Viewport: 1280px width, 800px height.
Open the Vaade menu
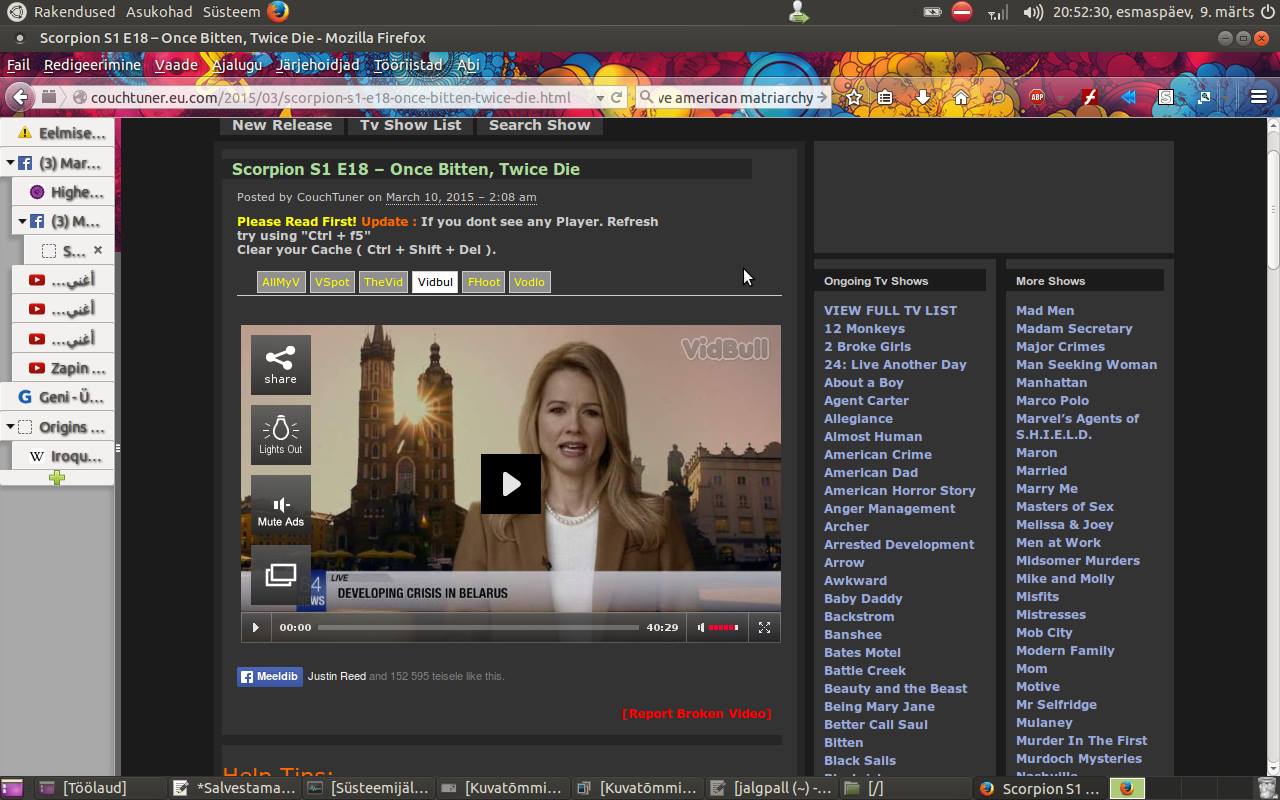(176, 65)
